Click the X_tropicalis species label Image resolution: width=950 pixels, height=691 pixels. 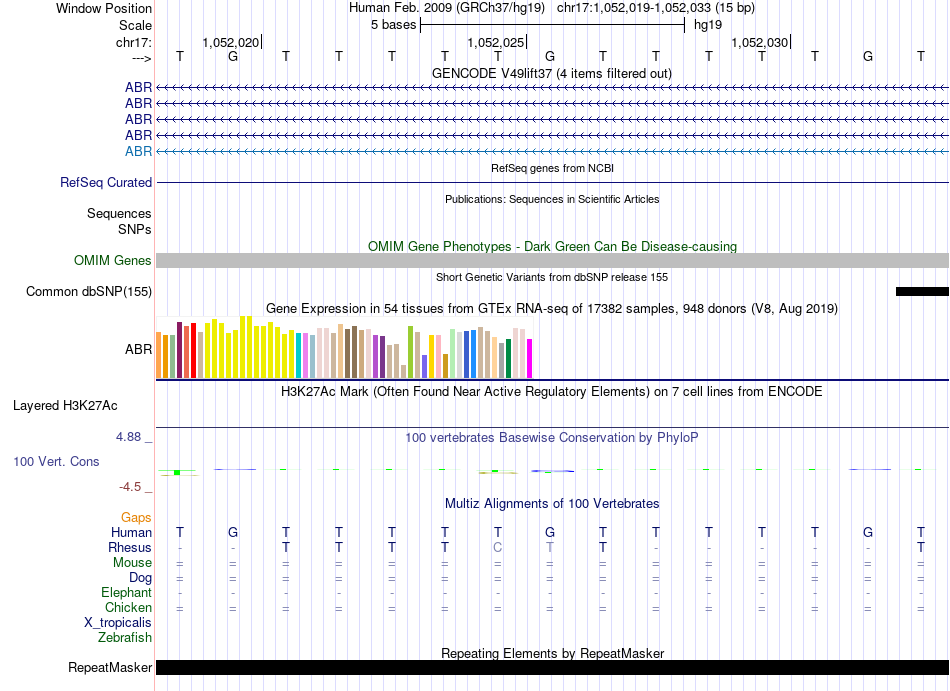click(x=118, y=623)
